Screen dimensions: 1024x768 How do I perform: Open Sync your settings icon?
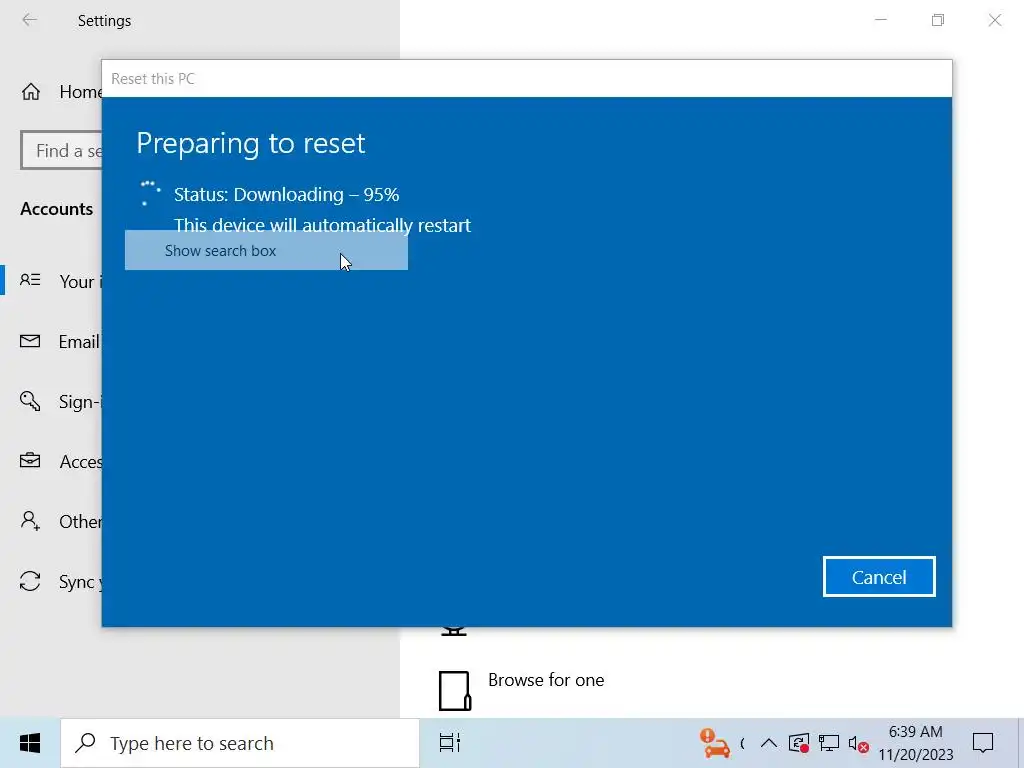click(x=30, y=581)
